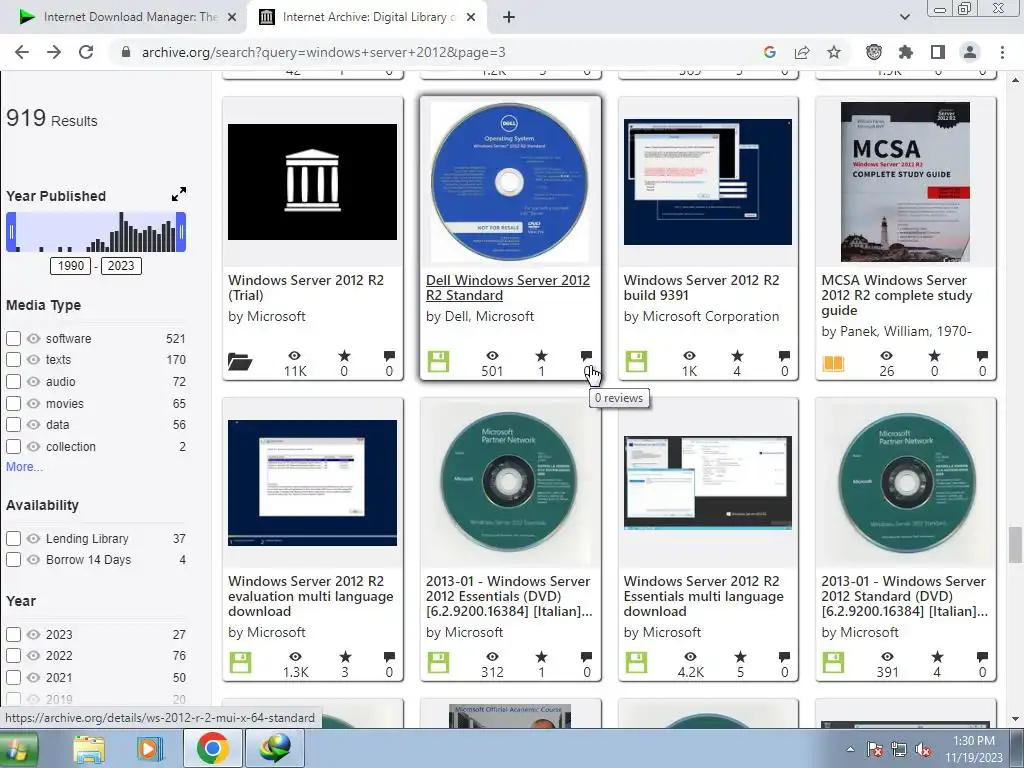Check the collection media type checkbox
This screenshot has height=768, width=1024.
click(x=13, y=447)
